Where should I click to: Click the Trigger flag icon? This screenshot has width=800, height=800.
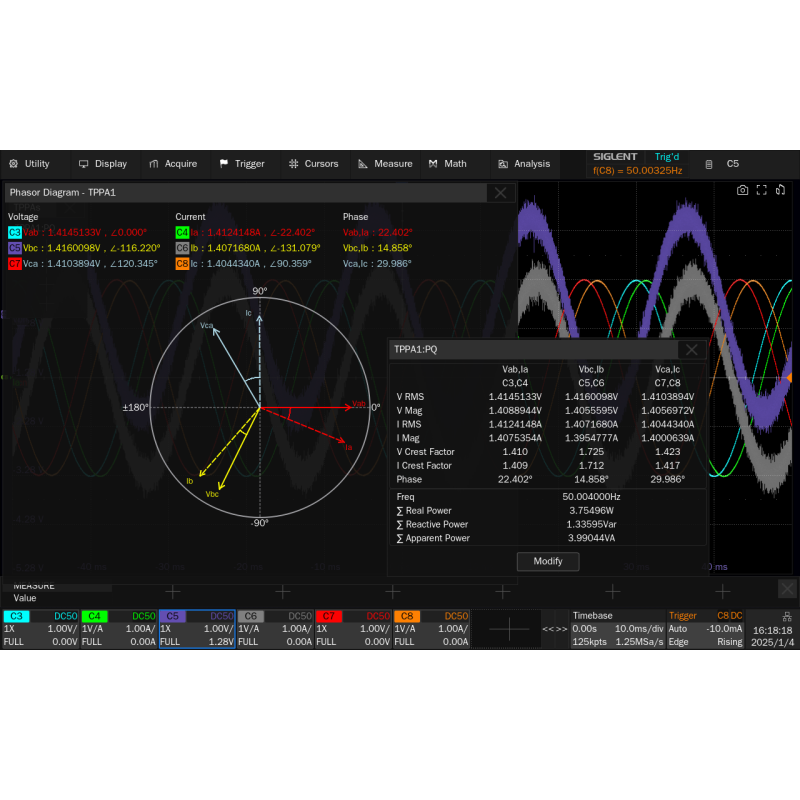[224, 164]
